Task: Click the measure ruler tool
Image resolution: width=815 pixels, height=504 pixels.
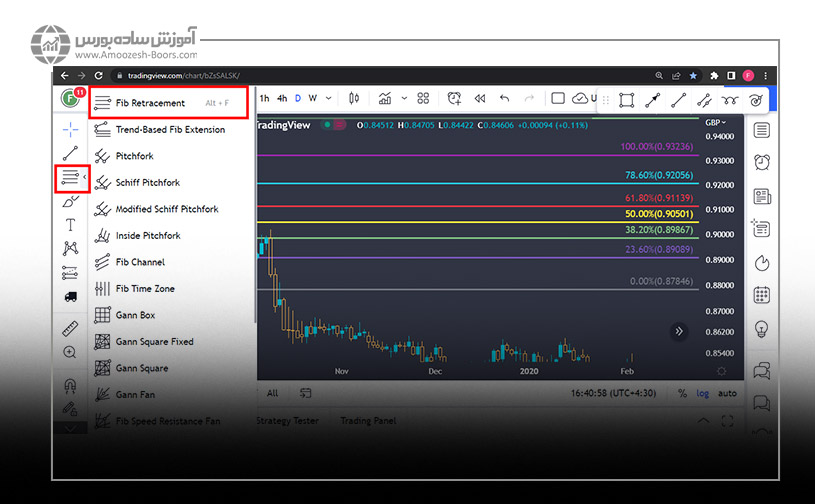Action: 70,328
